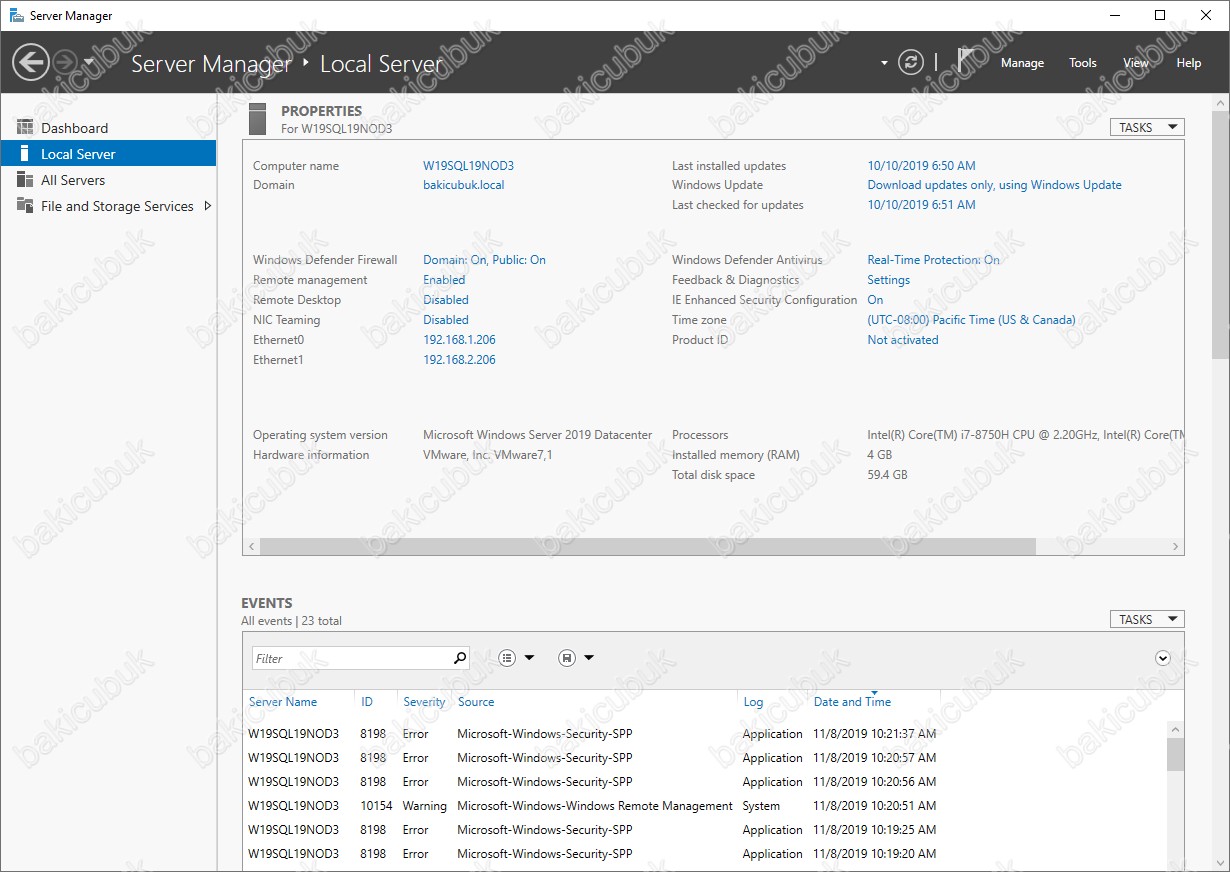Expand File and Storage Services arrow
Image resolution: width=1230 pixels, height=872 pixels.
pos(207,206)
